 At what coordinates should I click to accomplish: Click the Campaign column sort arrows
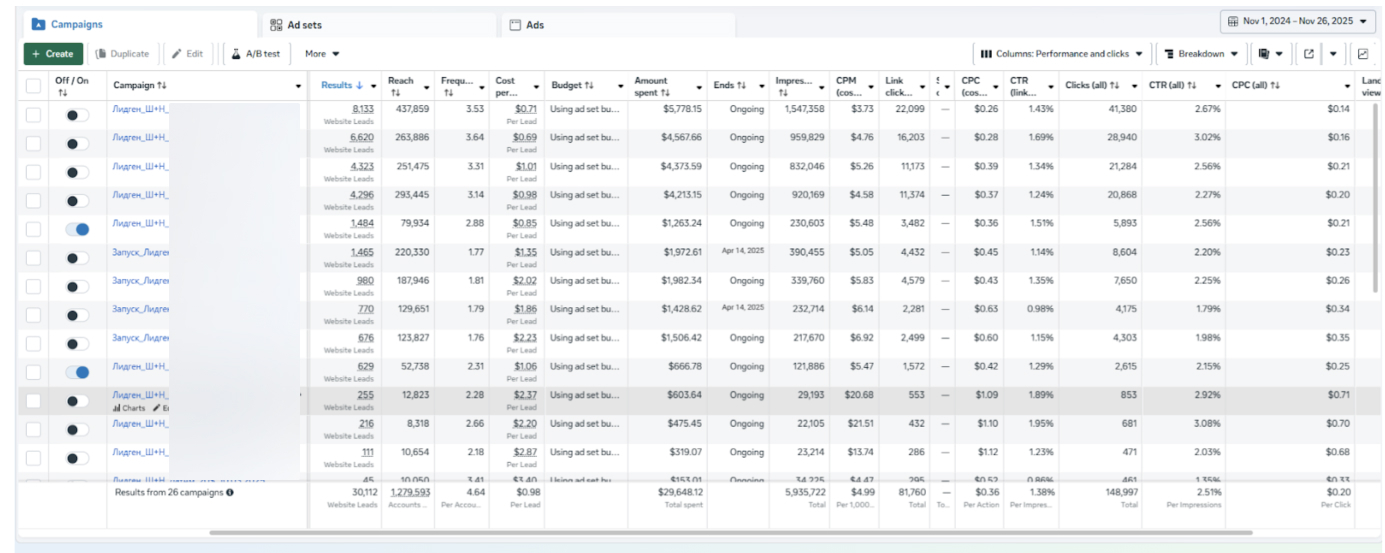pos(162,86)
